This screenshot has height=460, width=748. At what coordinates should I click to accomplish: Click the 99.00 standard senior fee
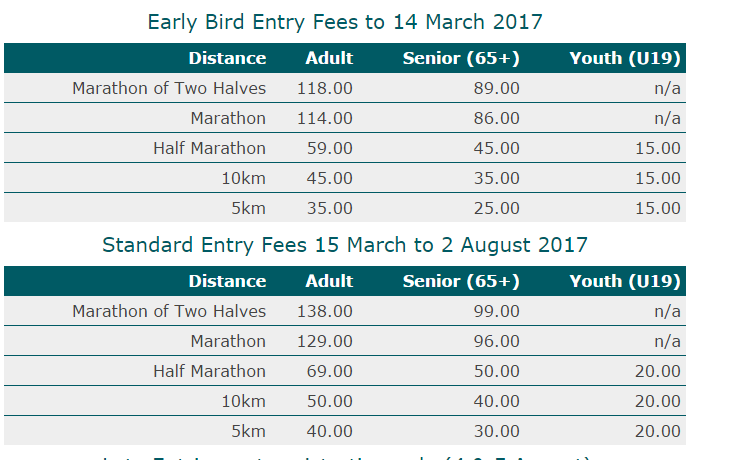click(x=497, y=311)
